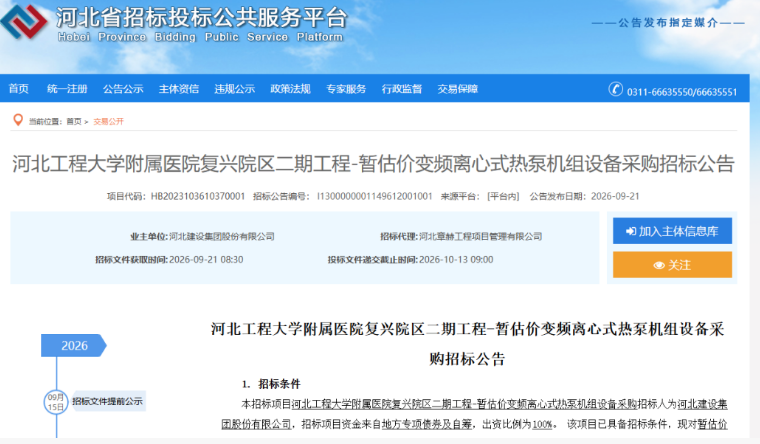Open the 交易保障 menu item

tap(458, 89)
